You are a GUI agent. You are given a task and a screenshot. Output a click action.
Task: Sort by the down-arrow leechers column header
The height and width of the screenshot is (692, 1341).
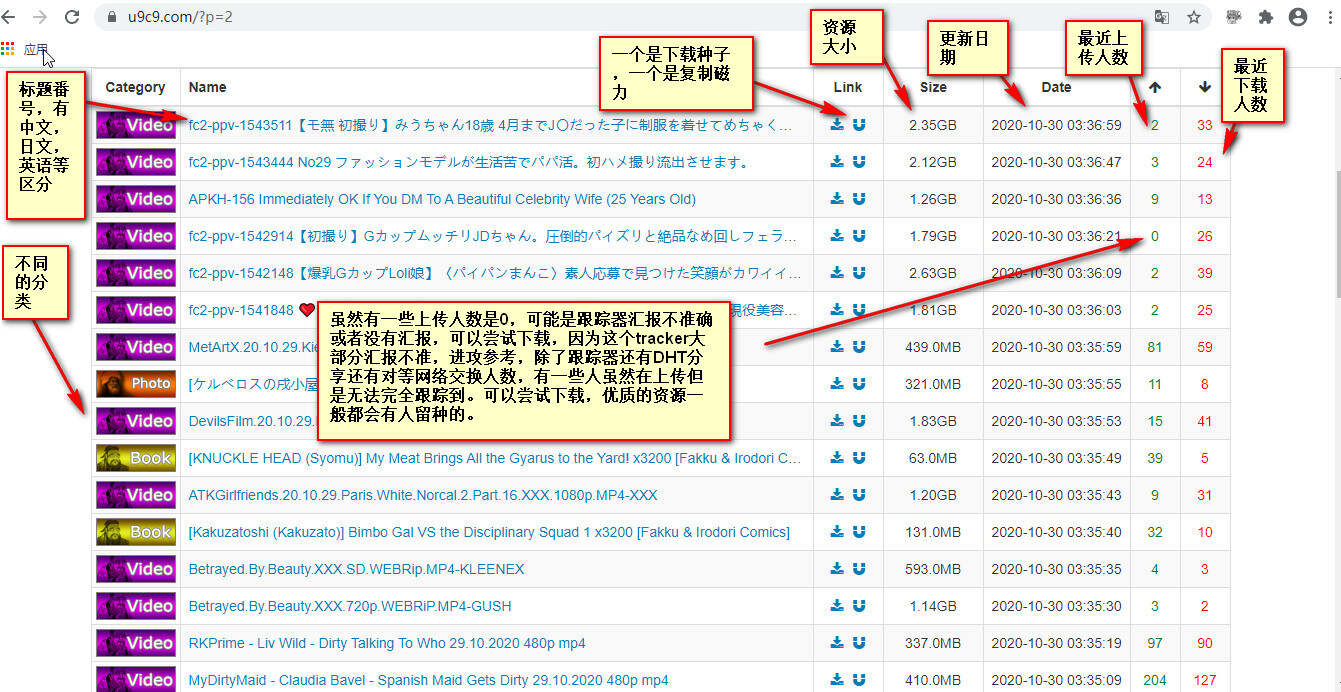(x=1205, y=87)
